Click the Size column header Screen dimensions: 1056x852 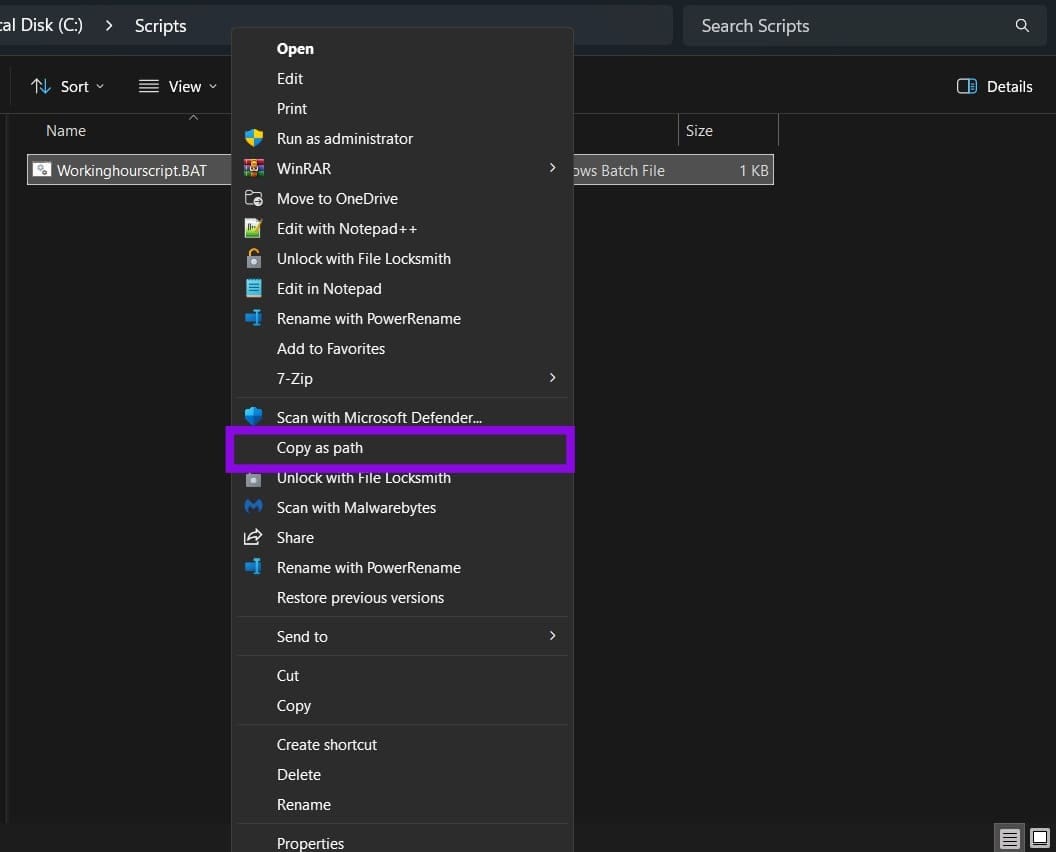(x=699, y=131)
